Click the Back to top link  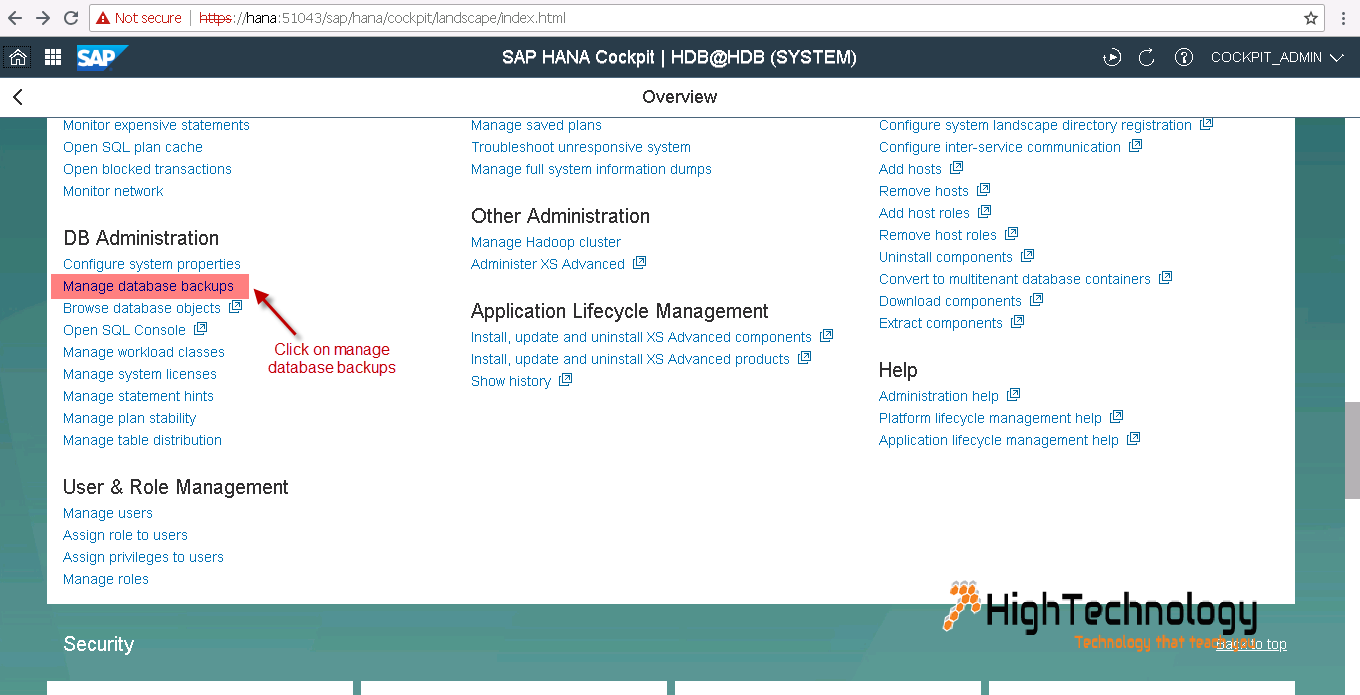click(1251, 644)
